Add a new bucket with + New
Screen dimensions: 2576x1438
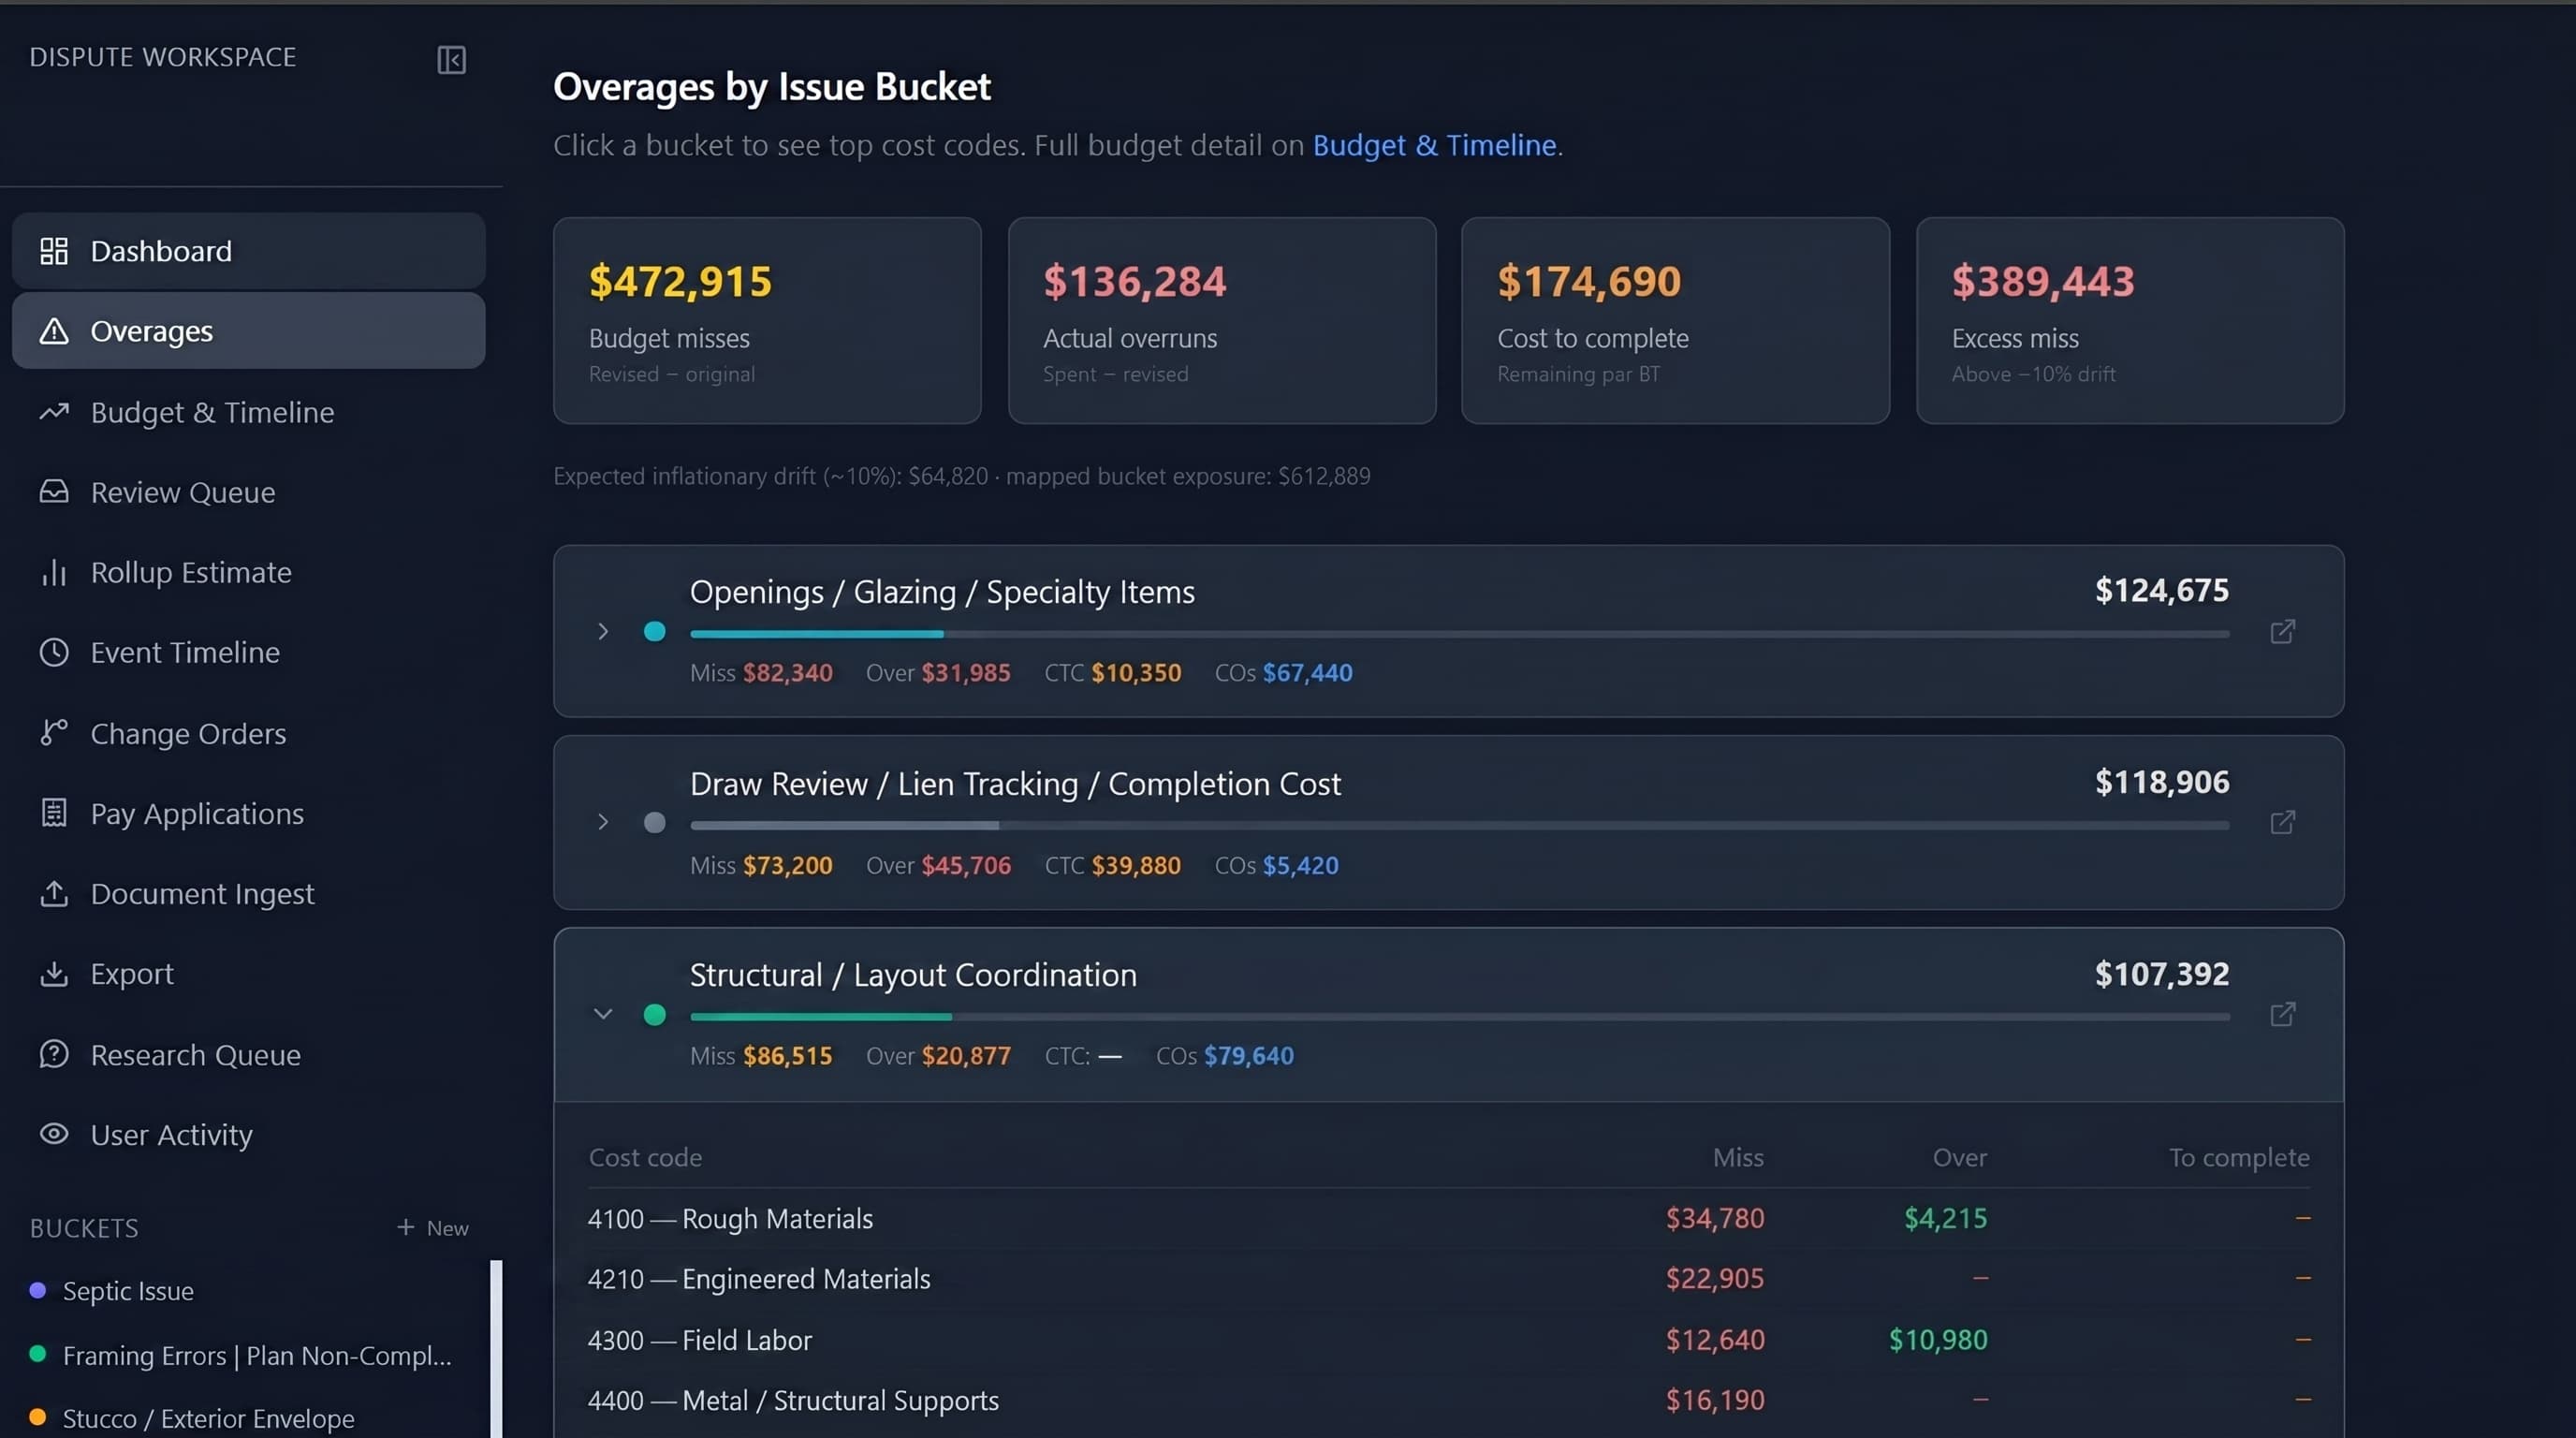(x=432, y=1227)
